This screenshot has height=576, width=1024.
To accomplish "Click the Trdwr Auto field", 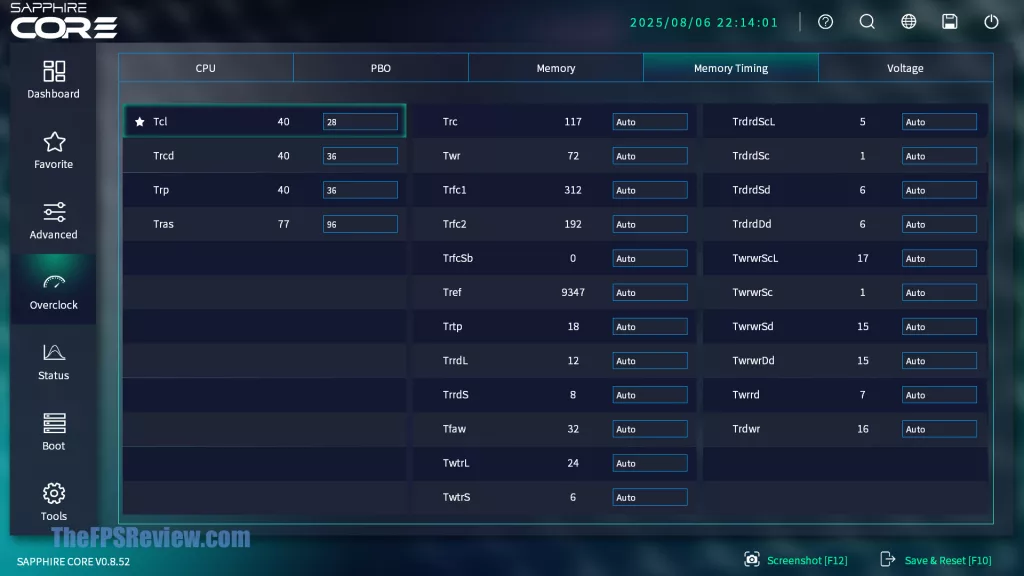I will coord(939,429).
